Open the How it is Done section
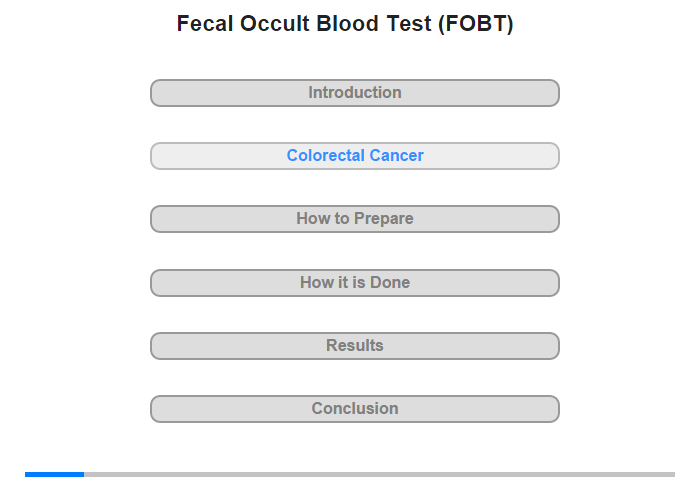The image size is (700, 480). pos(354,283)
